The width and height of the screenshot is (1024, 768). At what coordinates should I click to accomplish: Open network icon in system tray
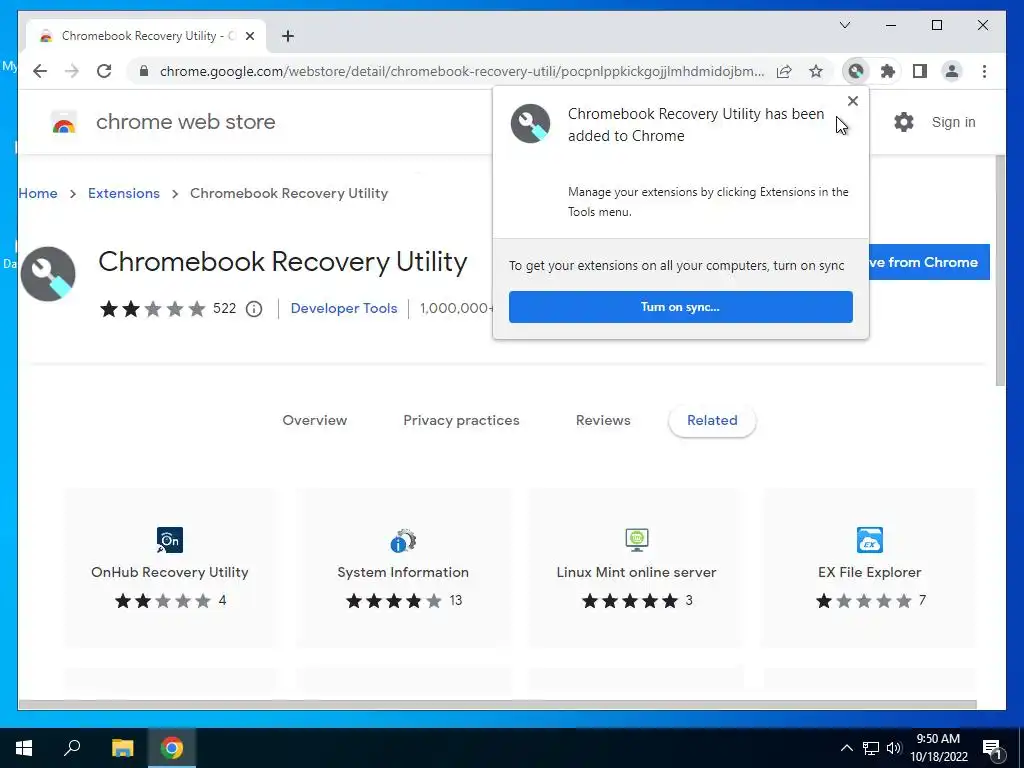[x=871, y=748]
